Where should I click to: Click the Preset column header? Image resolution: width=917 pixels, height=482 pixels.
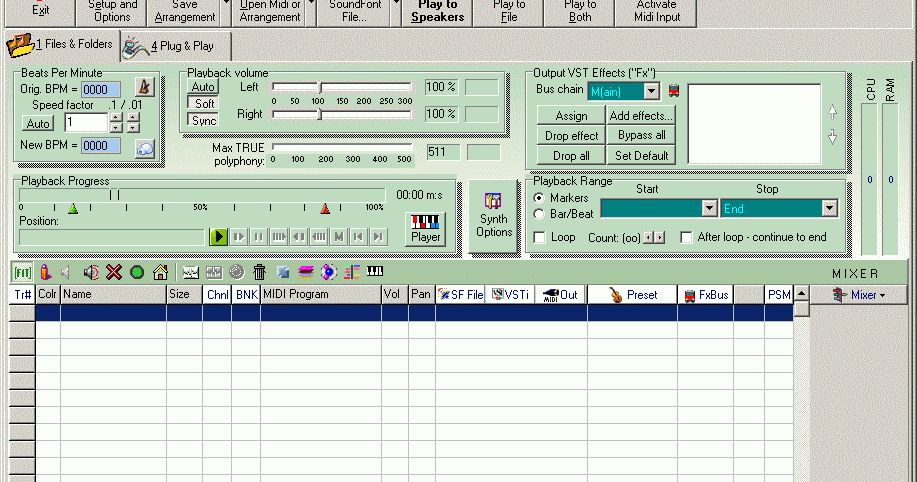pyautogui.click(x=632, y=295)
